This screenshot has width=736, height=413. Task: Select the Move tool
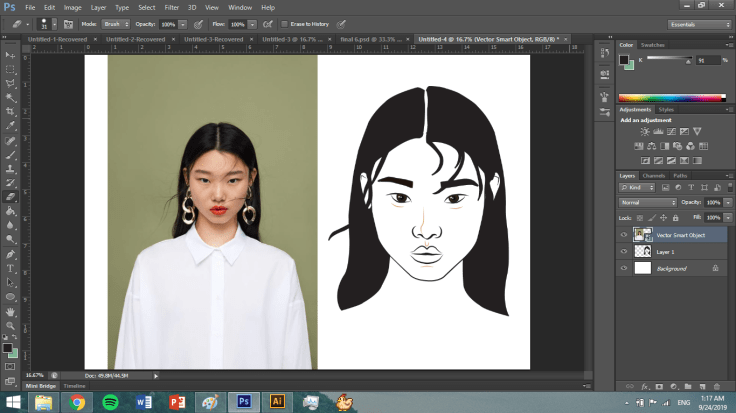click(x=11, y=54)
